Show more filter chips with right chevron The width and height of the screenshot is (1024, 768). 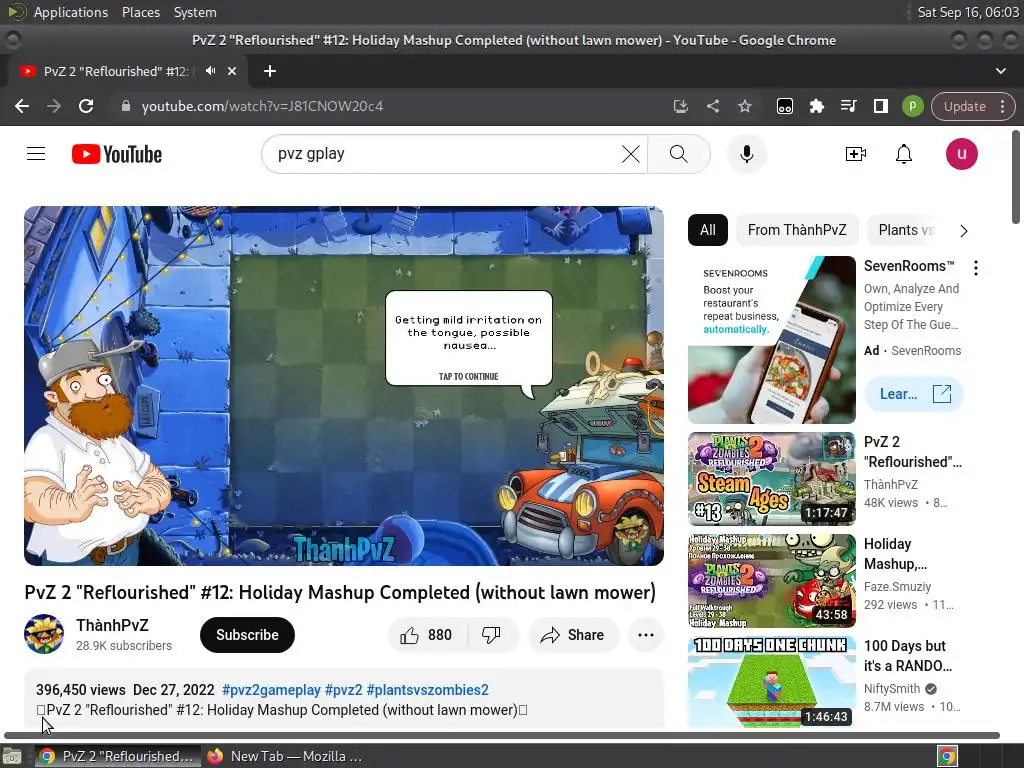963,231
